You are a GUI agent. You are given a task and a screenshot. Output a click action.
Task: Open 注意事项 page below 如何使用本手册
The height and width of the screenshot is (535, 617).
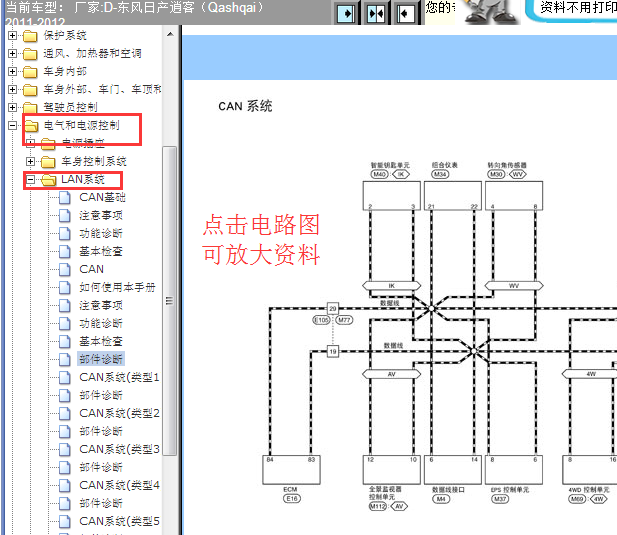pyautogui.click(x=101, y=305)
